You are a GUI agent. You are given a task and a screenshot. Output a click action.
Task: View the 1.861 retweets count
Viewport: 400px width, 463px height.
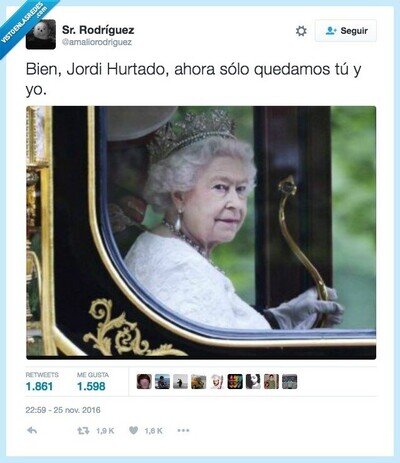click(39, 386)
